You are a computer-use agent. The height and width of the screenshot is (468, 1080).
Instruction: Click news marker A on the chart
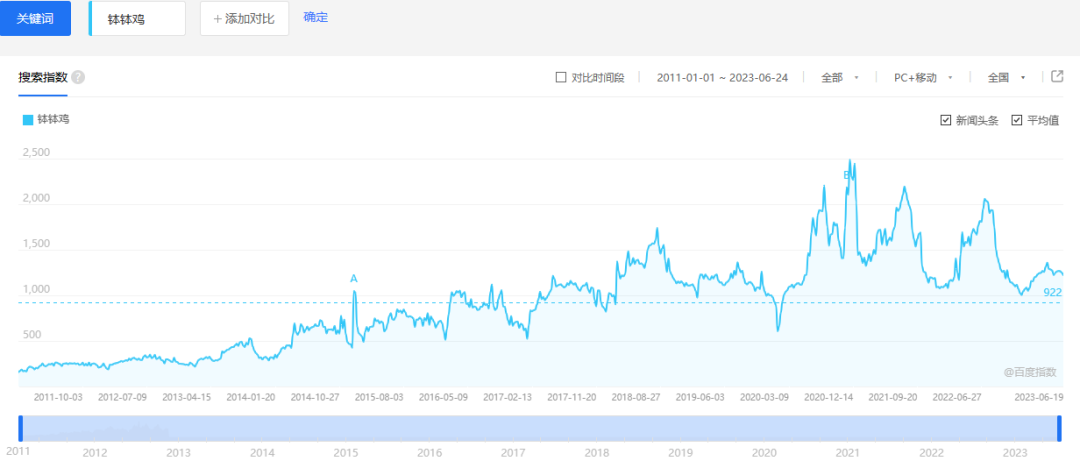(x=354, y=278)
